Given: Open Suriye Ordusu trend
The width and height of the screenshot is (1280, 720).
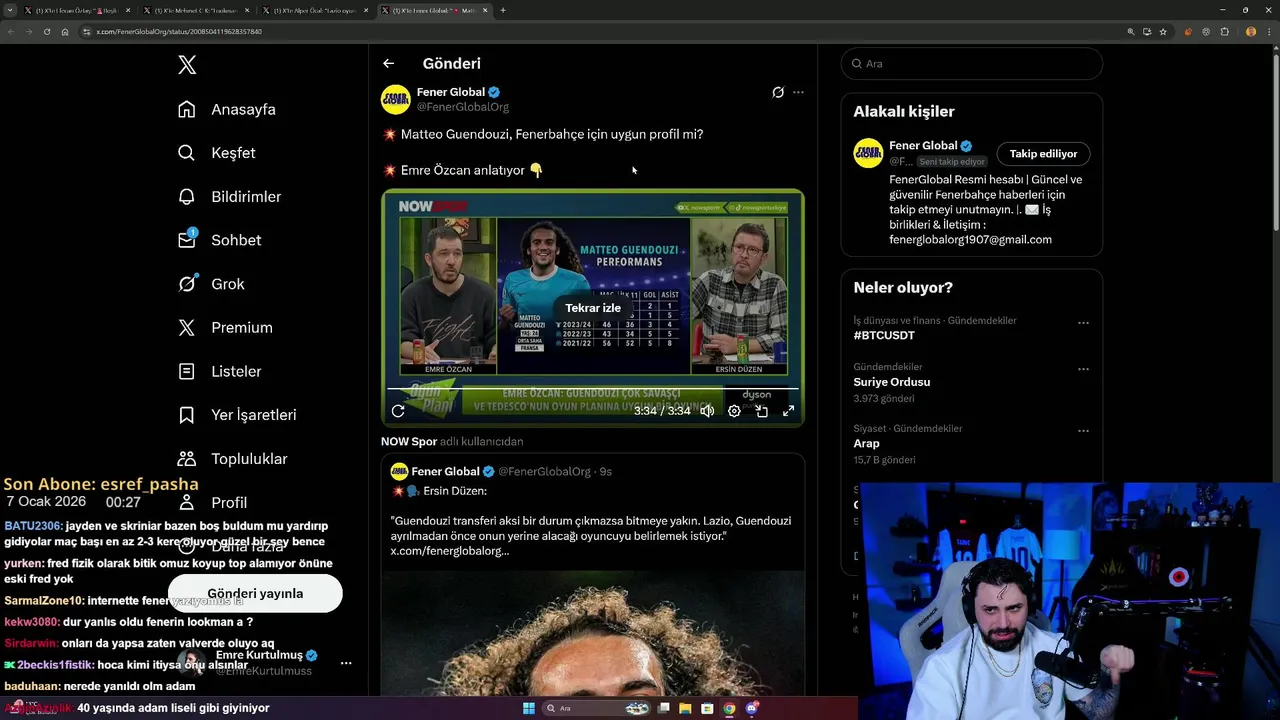Looking at the screenshot, I should [892, 382].
